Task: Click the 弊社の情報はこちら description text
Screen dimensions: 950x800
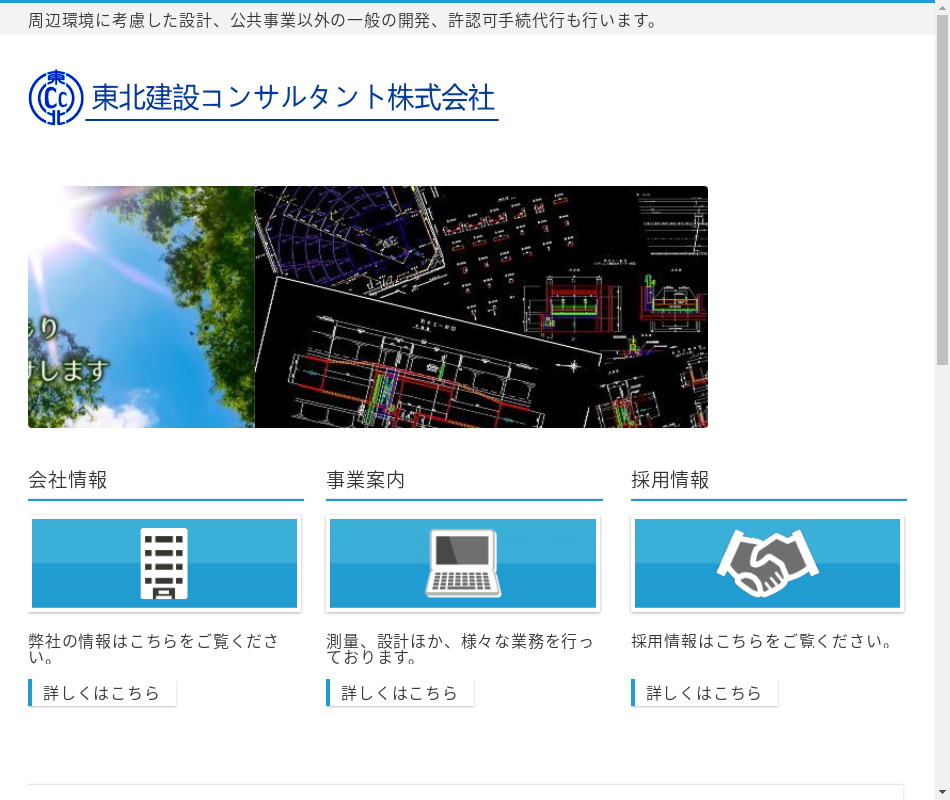Action: click(153, 649)
